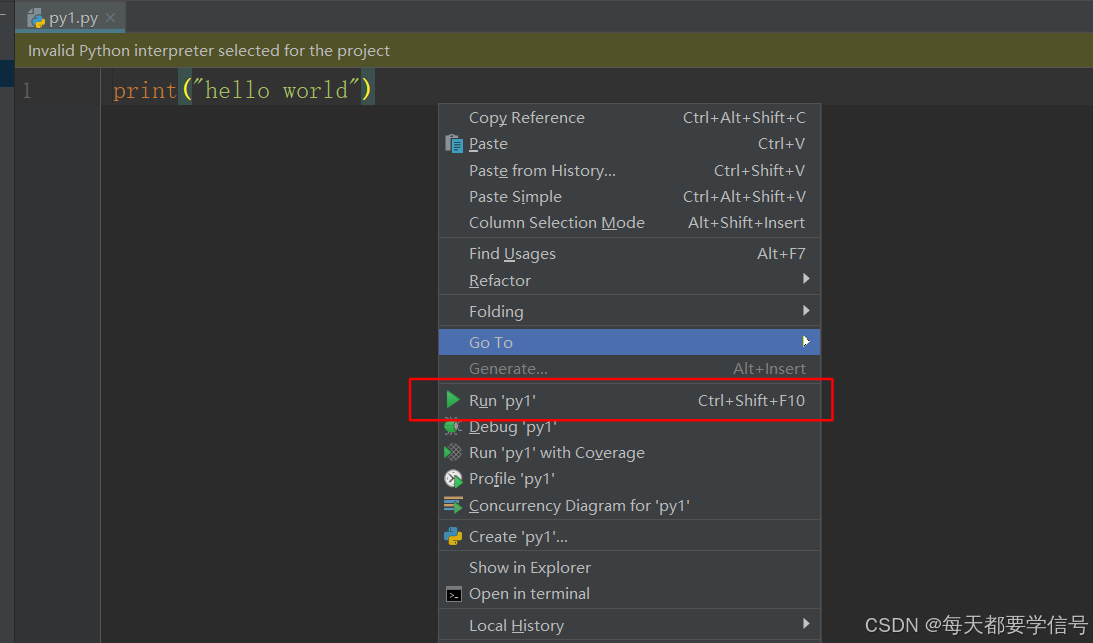Click the Concurrency Diagram icon
1093x643 pixels.
453,505
